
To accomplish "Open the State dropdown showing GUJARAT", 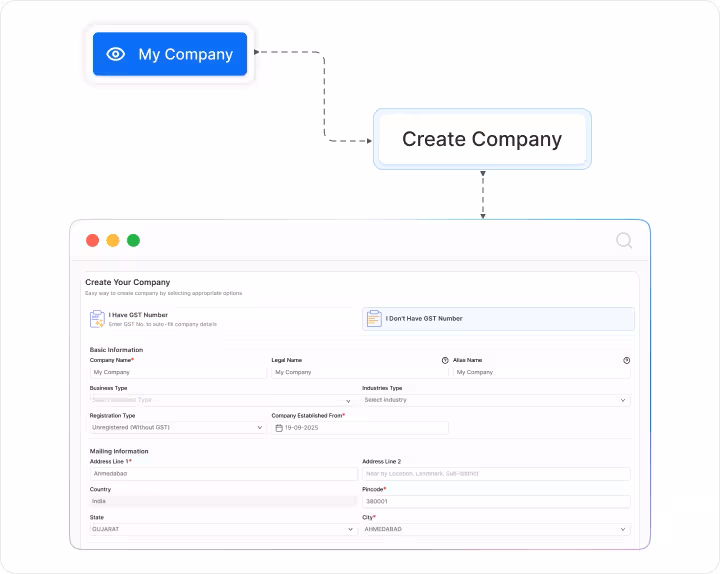I will 224,529.
